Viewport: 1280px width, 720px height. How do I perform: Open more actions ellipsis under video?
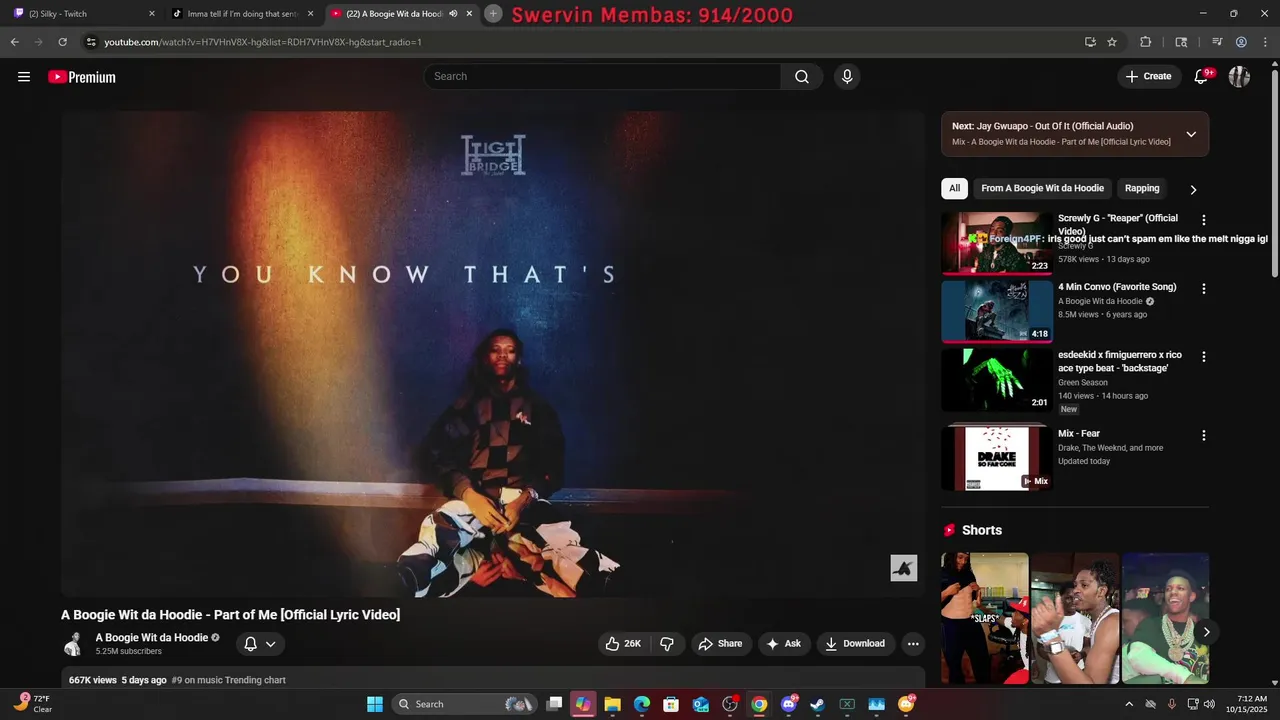pos(913,644)
